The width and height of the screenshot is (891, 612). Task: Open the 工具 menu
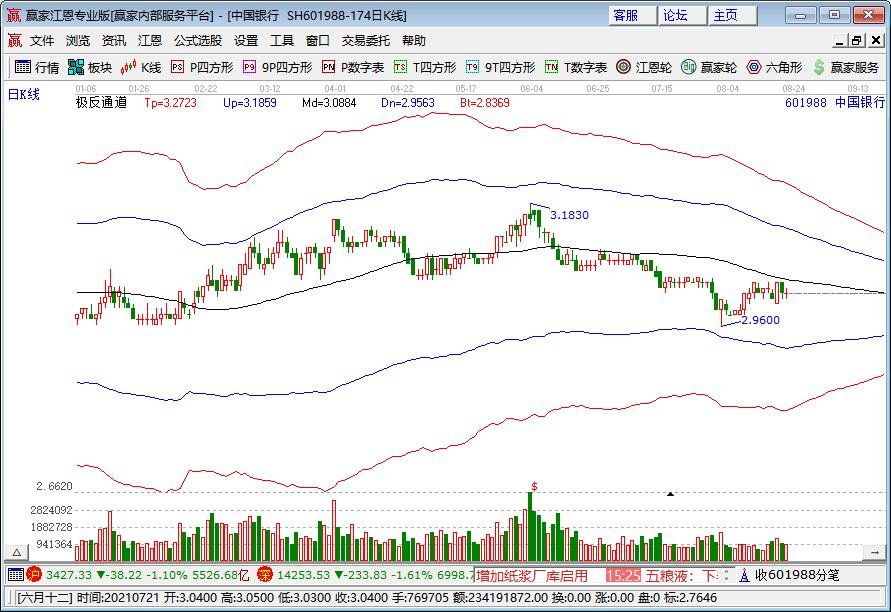(x=282, y=41)
